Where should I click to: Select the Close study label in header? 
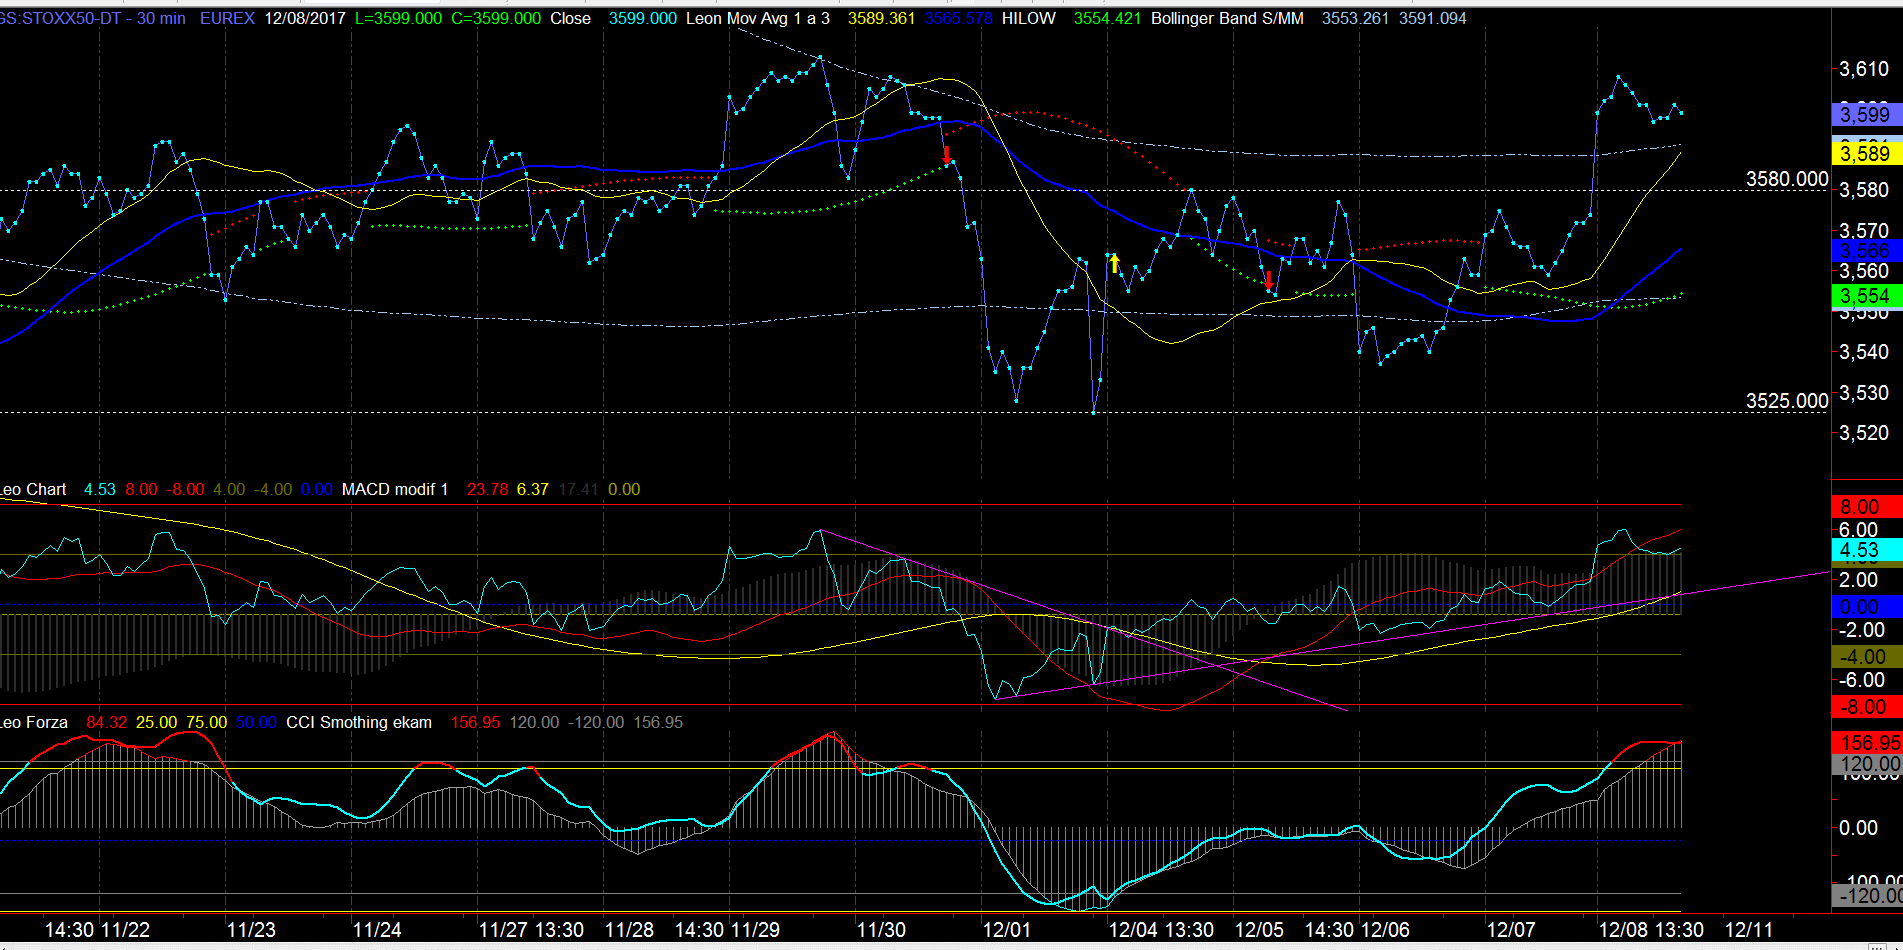coord(570,18)
